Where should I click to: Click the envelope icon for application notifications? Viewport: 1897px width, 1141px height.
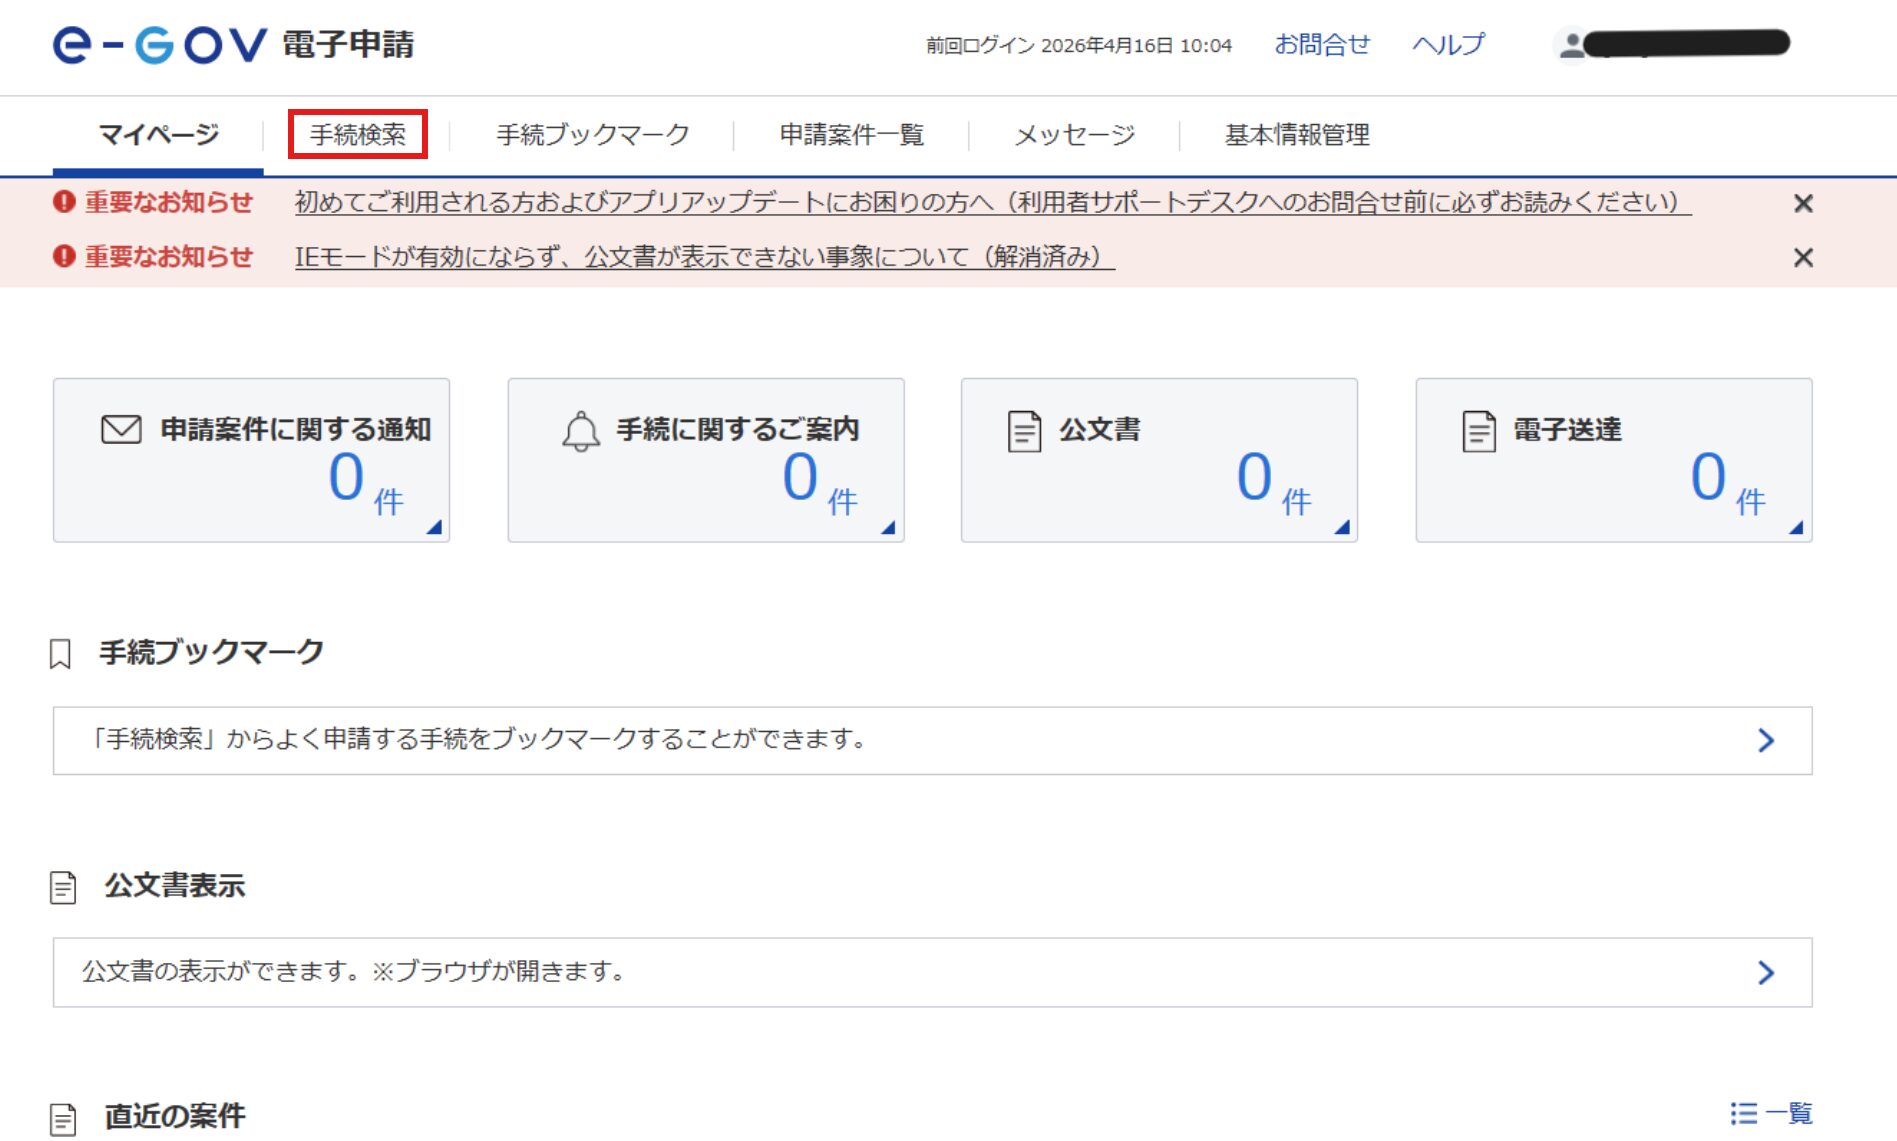121,429
